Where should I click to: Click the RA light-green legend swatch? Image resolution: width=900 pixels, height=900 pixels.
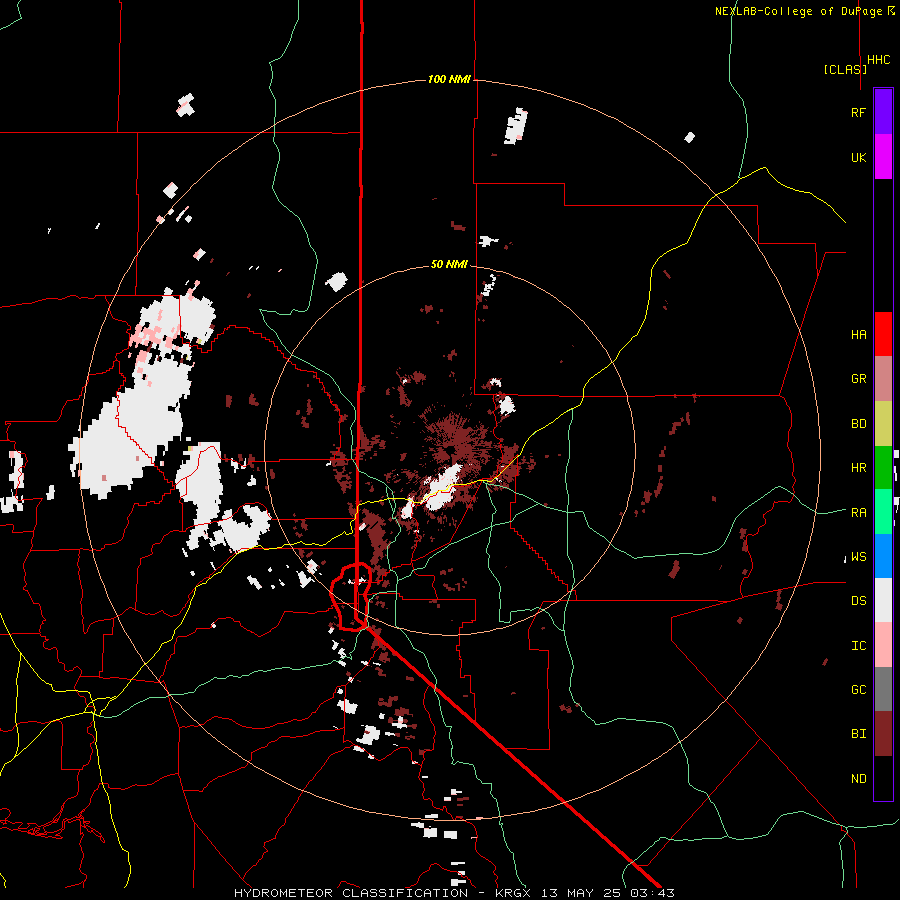883,511
